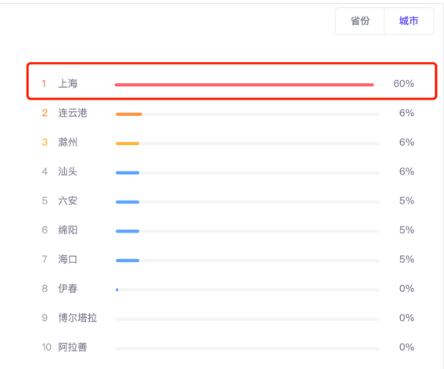This screenshot has height=369, width=444.
Task: Select the 伊春 city label
Action: coord(68,288)
